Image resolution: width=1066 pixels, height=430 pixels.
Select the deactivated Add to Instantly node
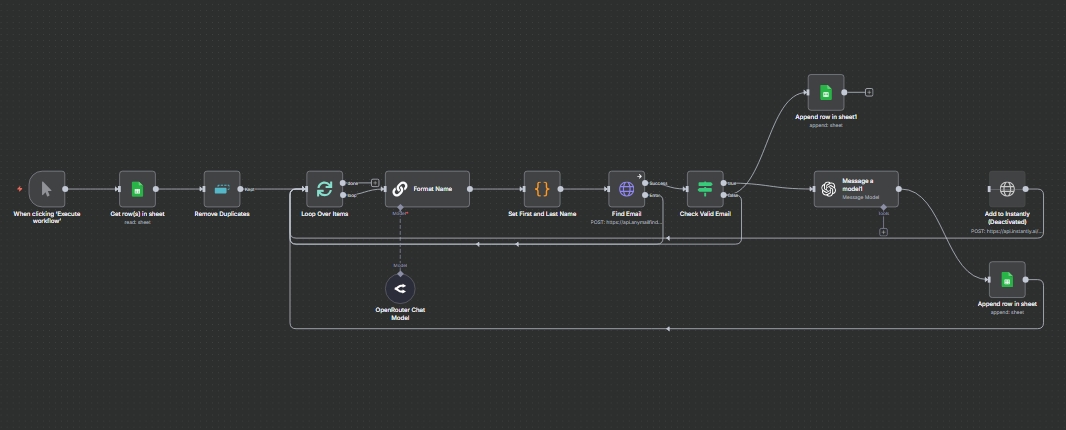(1007, 189)
